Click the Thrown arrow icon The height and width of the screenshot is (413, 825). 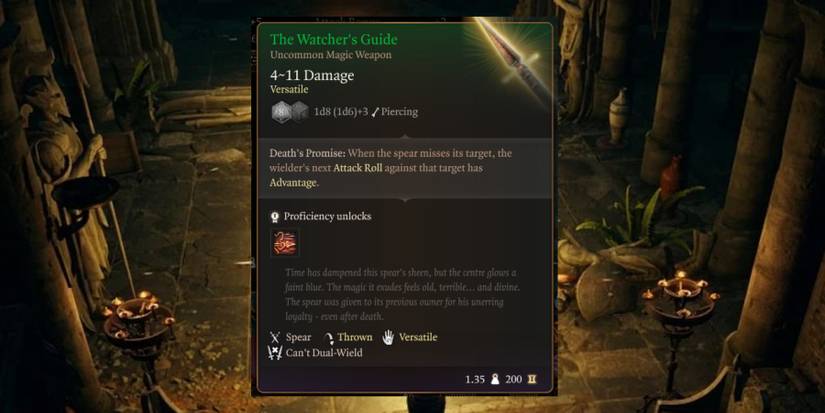pos(329,337)
